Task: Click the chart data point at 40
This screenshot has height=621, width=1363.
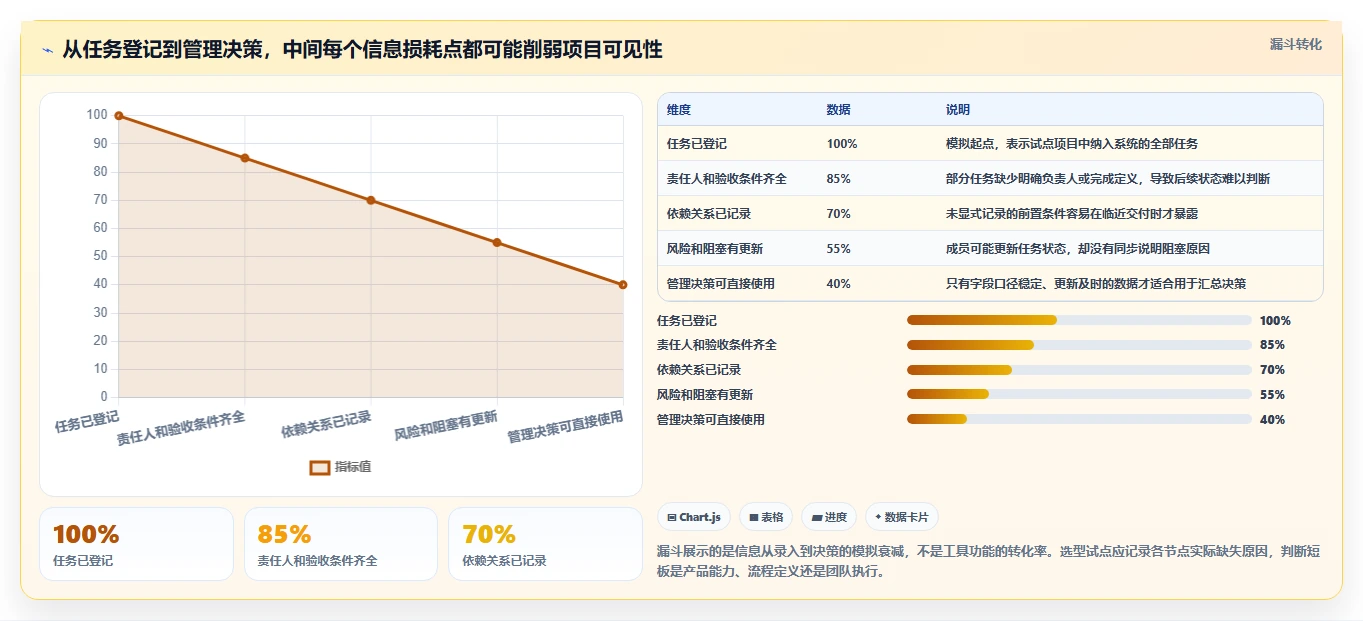Action: click(x=623, y=285)
